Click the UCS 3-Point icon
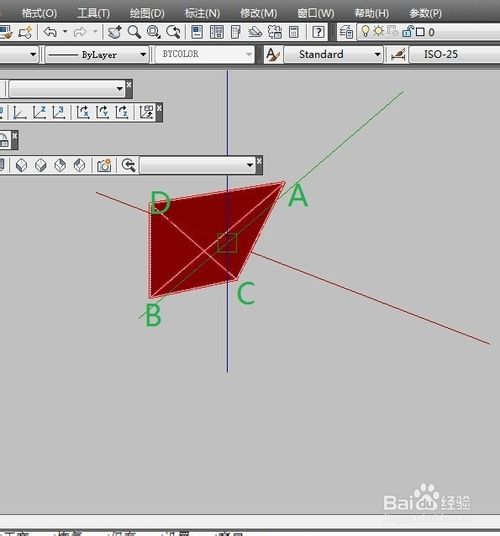The width and height of the screenshot is (500, 536). 58,112
